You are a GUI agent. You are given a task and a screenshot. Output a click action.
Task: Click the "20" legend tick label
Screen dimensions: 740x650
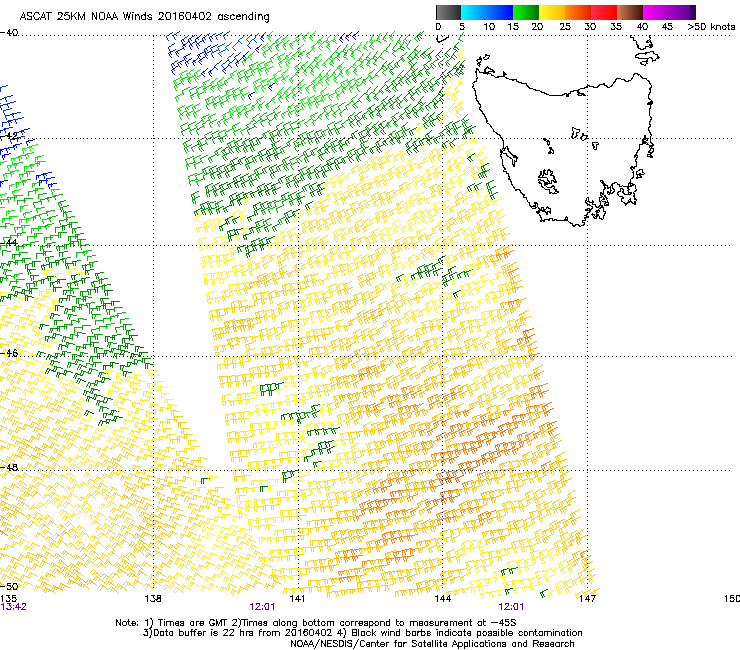[537, 27]
